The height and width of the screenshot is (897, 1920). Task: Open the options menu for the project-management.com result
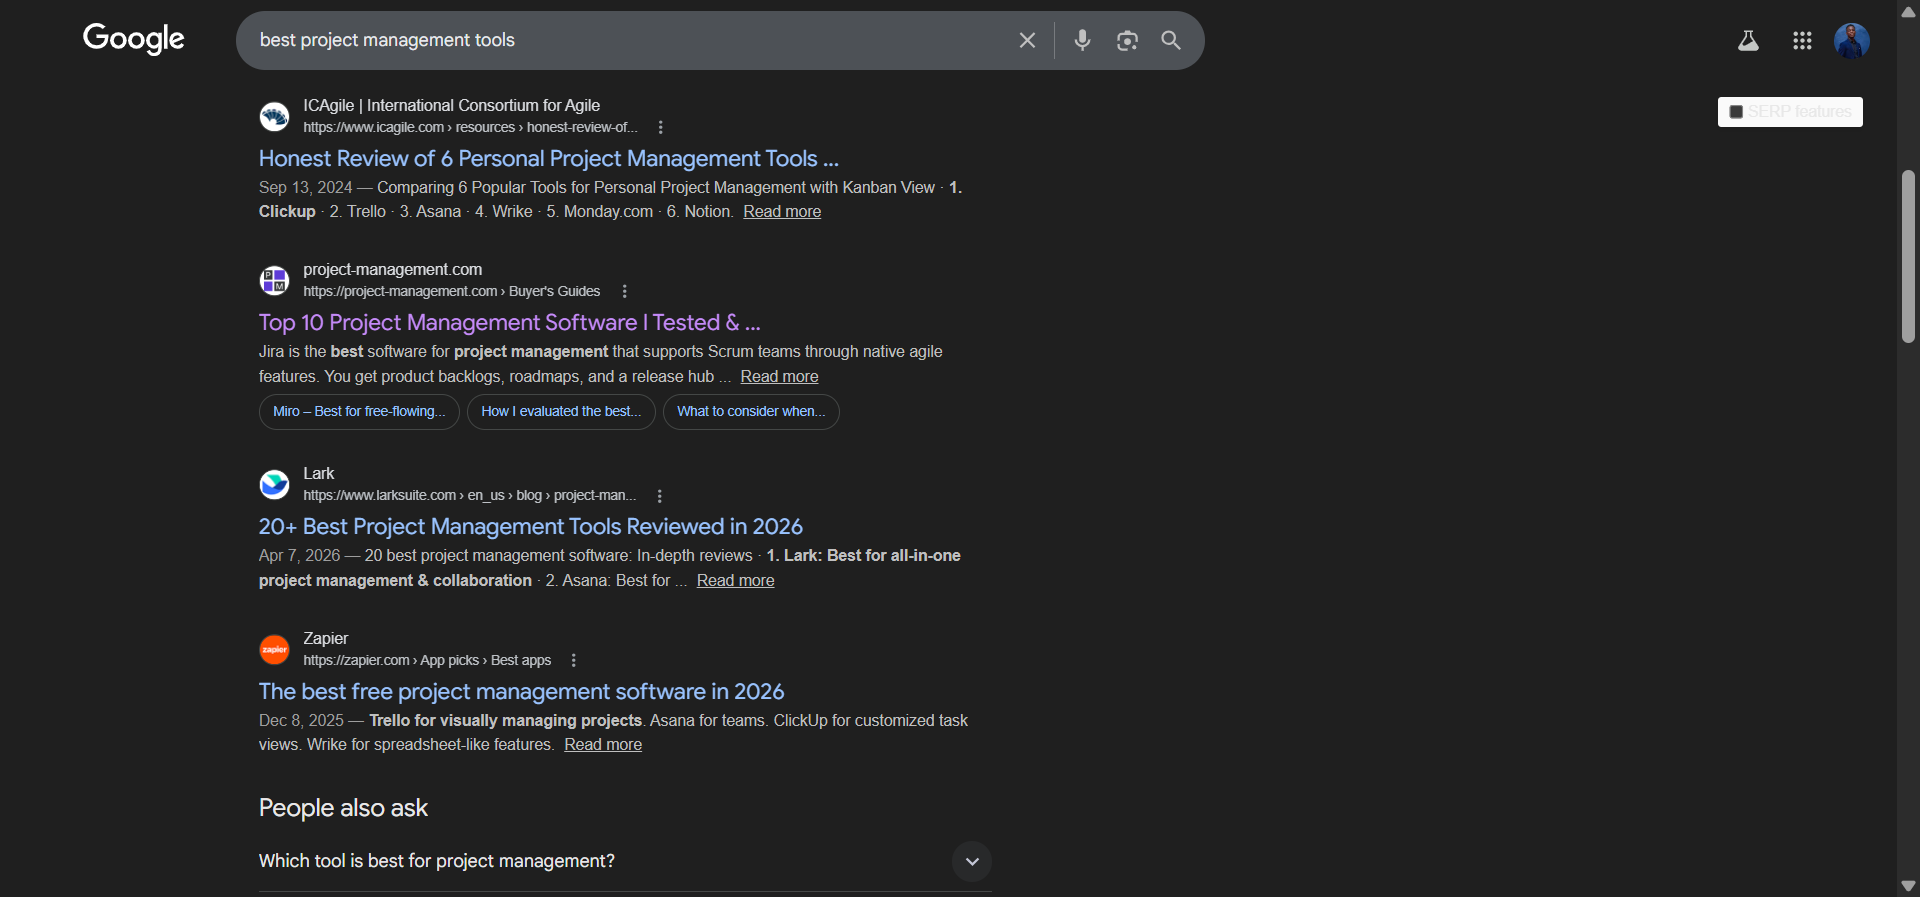coord(624,291)
